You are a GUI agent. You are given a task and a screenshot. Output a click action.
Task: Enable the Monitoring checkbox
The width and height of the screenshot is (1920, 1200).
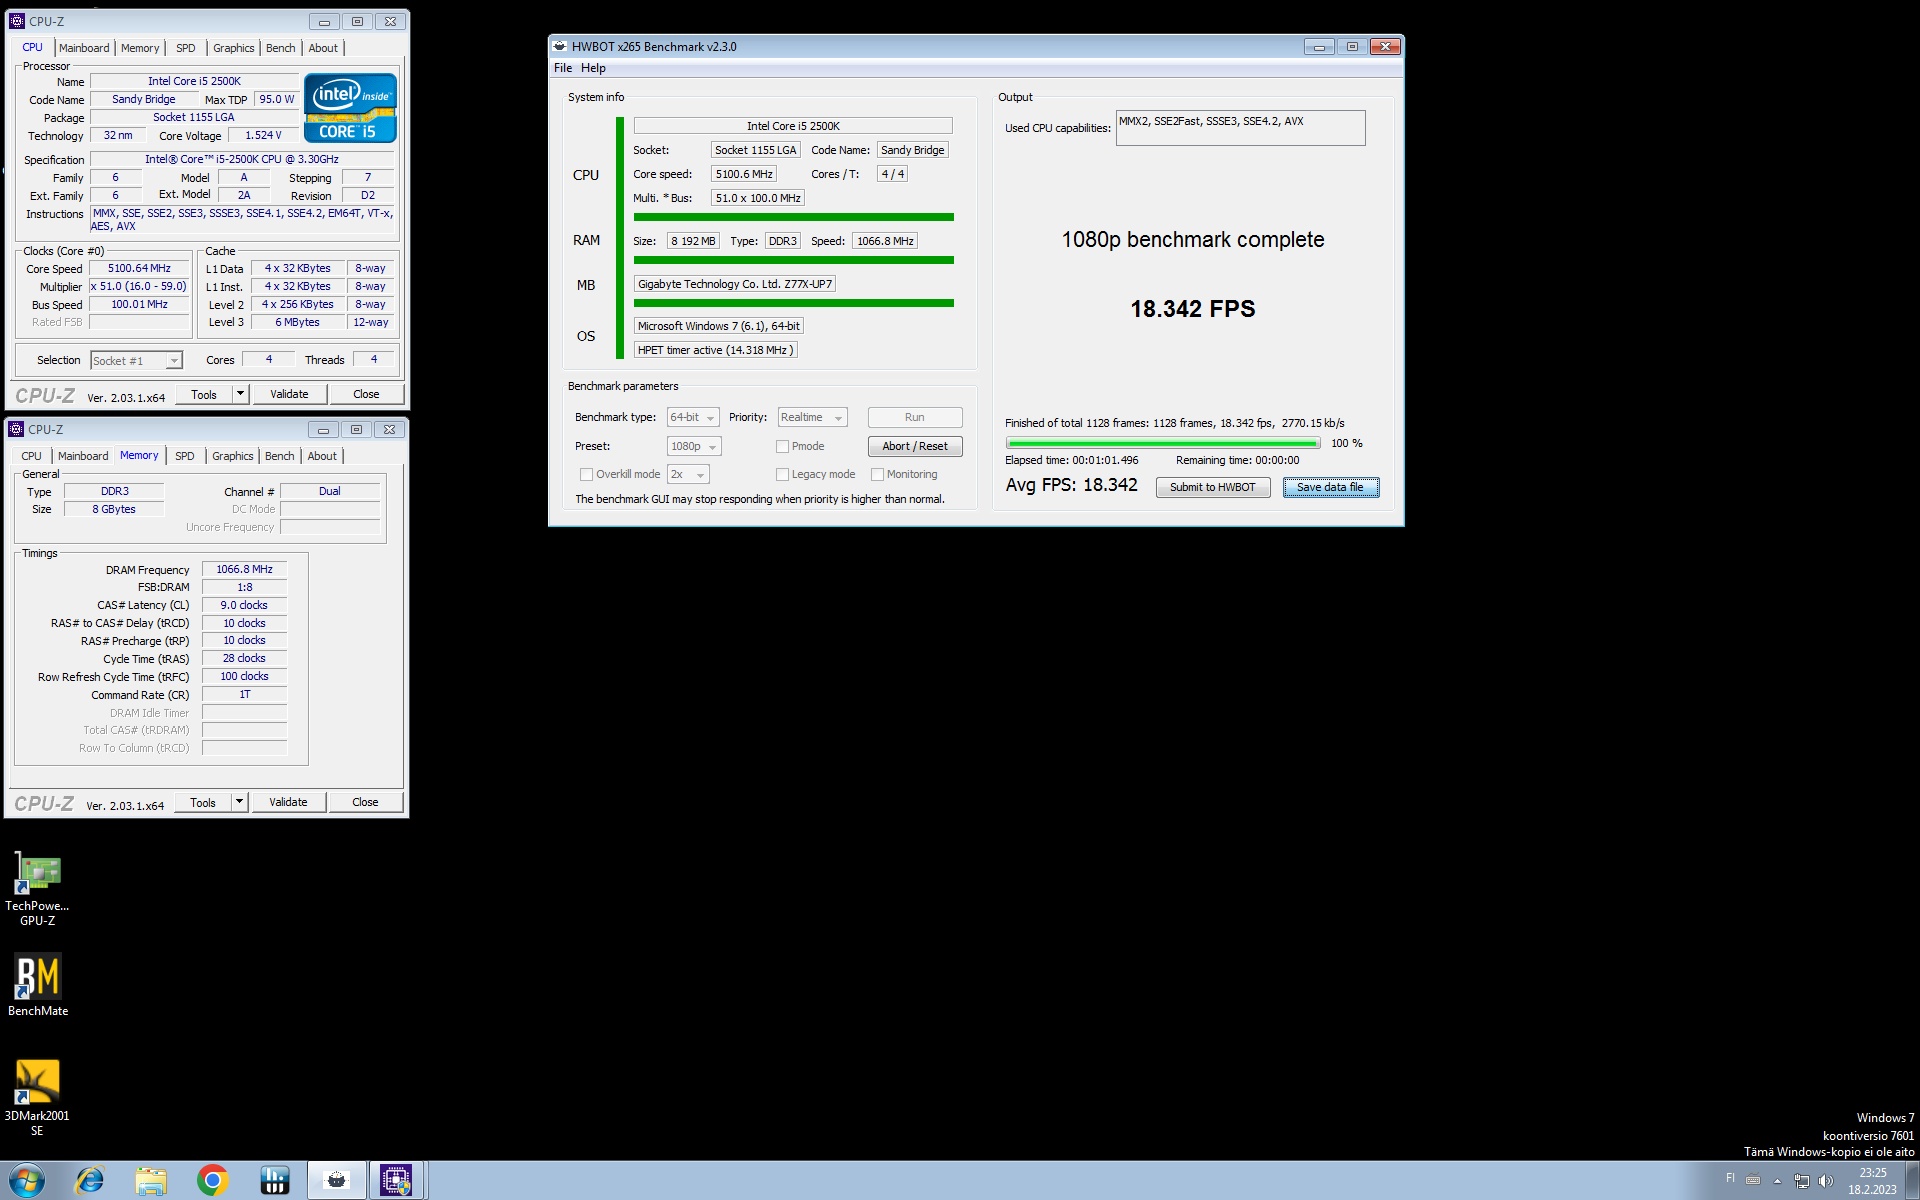878,474
